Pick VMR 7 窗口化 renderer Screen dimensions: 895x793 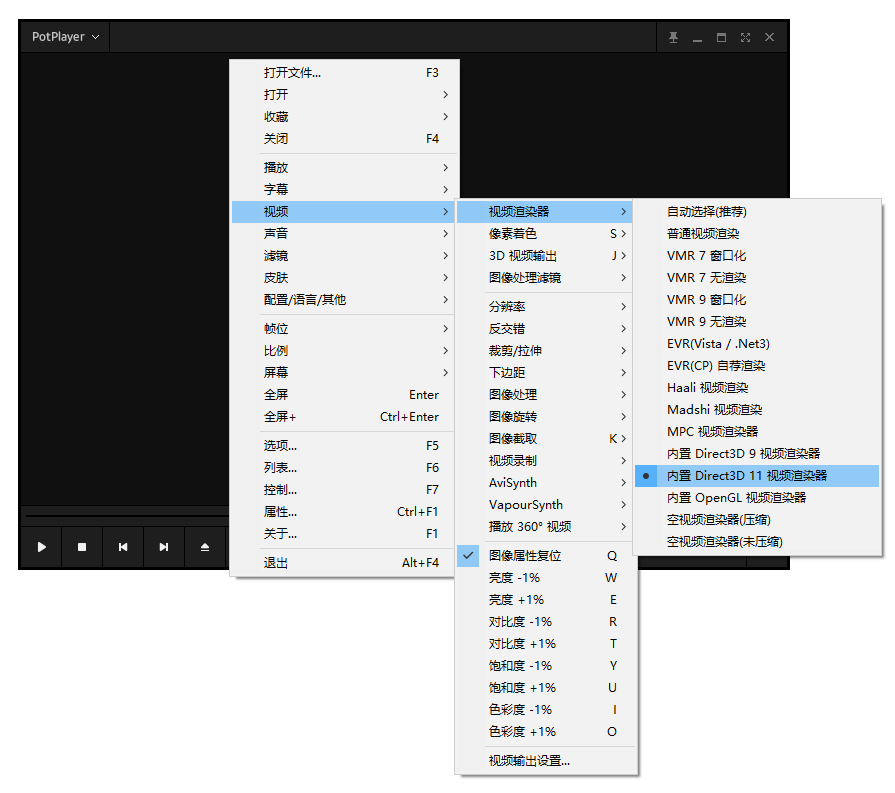point(757,256)
